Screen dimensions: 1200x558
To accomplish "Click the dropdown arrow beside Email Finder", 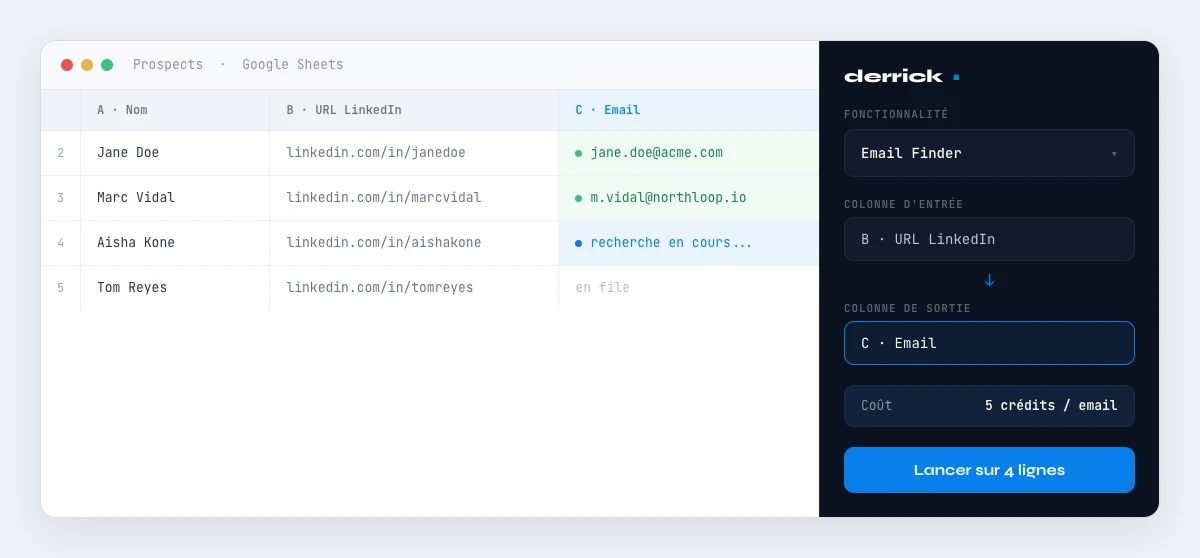I will click(1114, 154).
